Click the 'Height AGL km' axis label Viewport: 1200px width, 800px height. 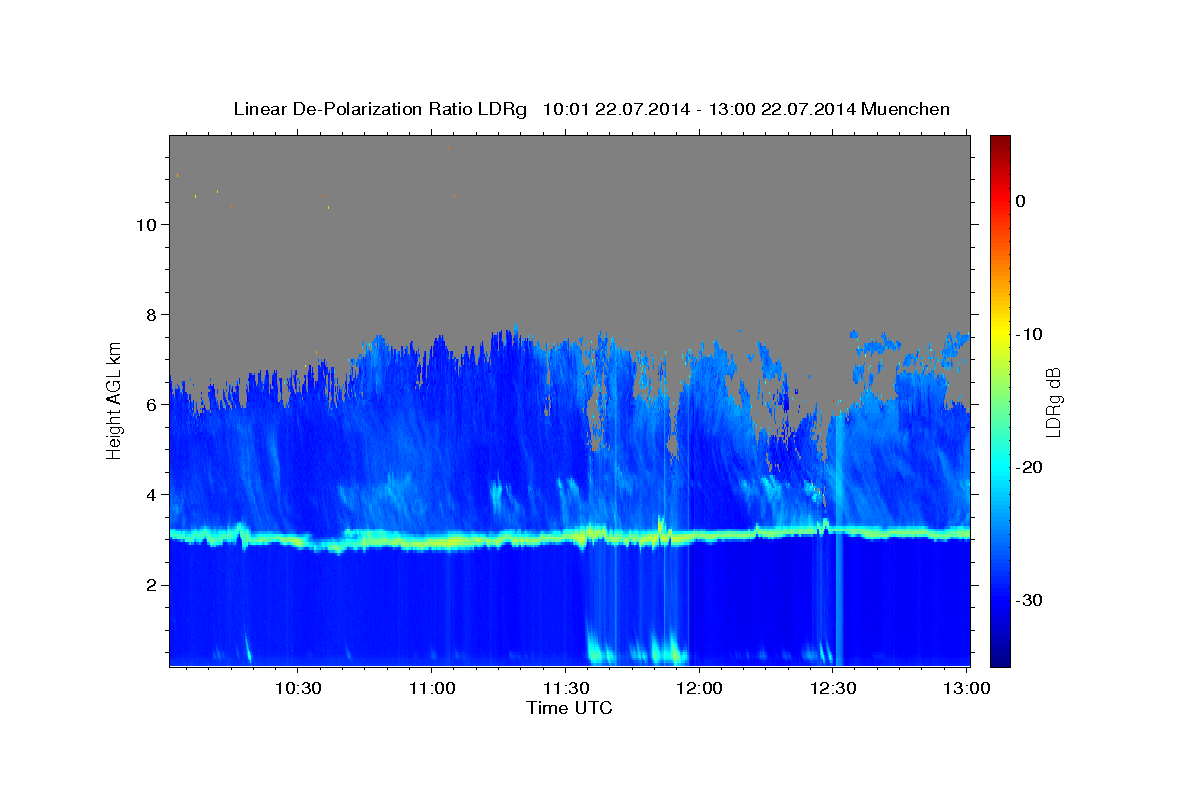115,400
